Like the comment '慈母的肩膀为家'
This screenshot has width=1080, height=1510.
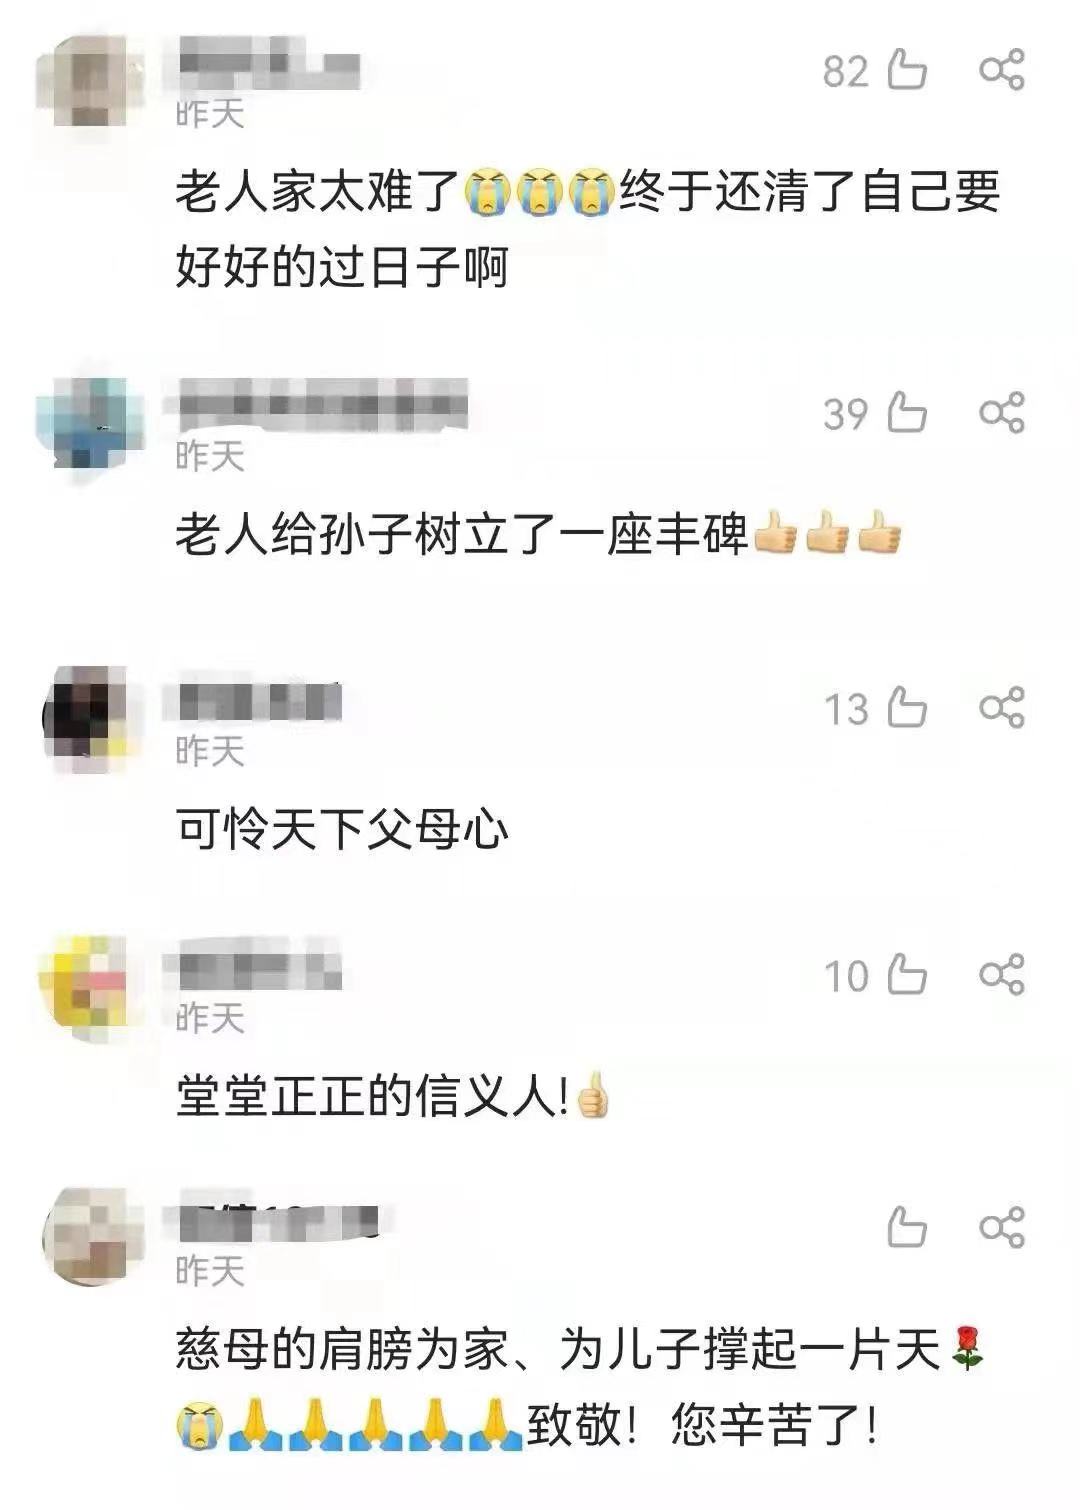tap(907, 1227)
